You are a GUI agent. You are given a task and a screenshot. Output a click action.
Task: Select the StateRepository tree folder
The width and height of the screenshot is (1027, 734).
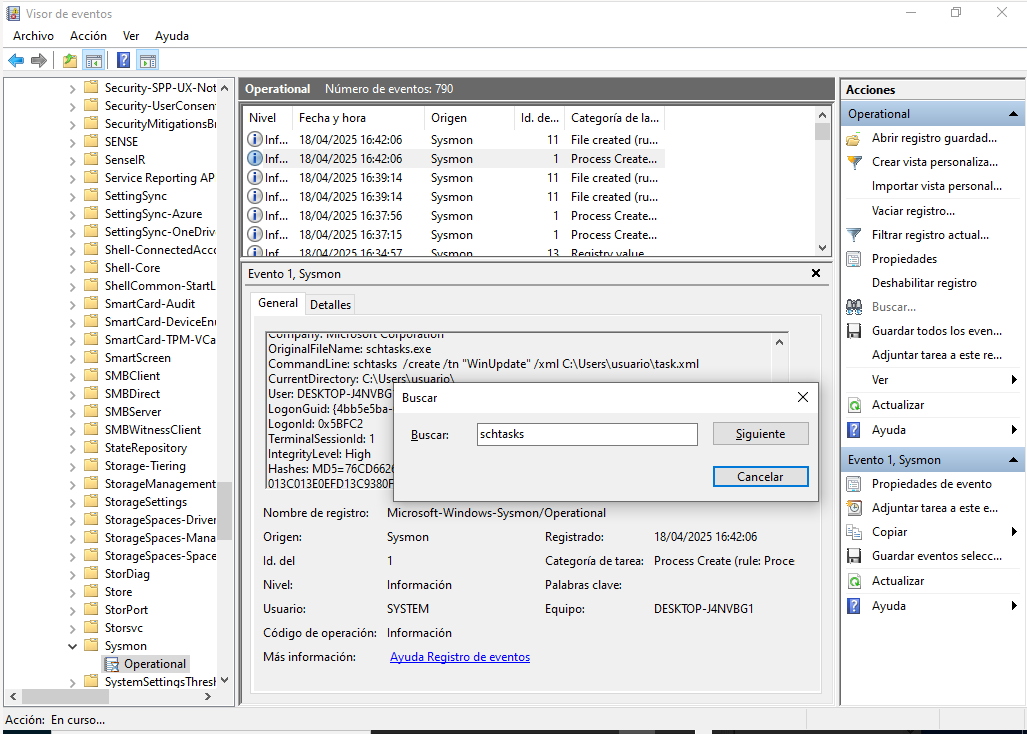(x=145, y=448)
